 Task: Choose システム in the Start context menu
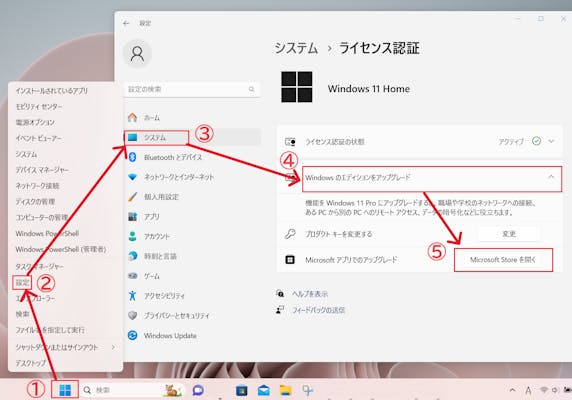pos(26,154)
